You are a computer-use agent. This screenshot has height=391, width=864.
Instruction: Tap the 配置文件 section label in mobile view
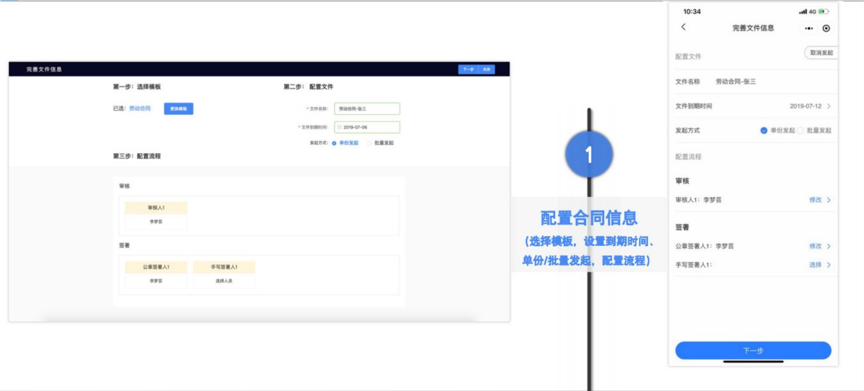click(x=688, y=56)
